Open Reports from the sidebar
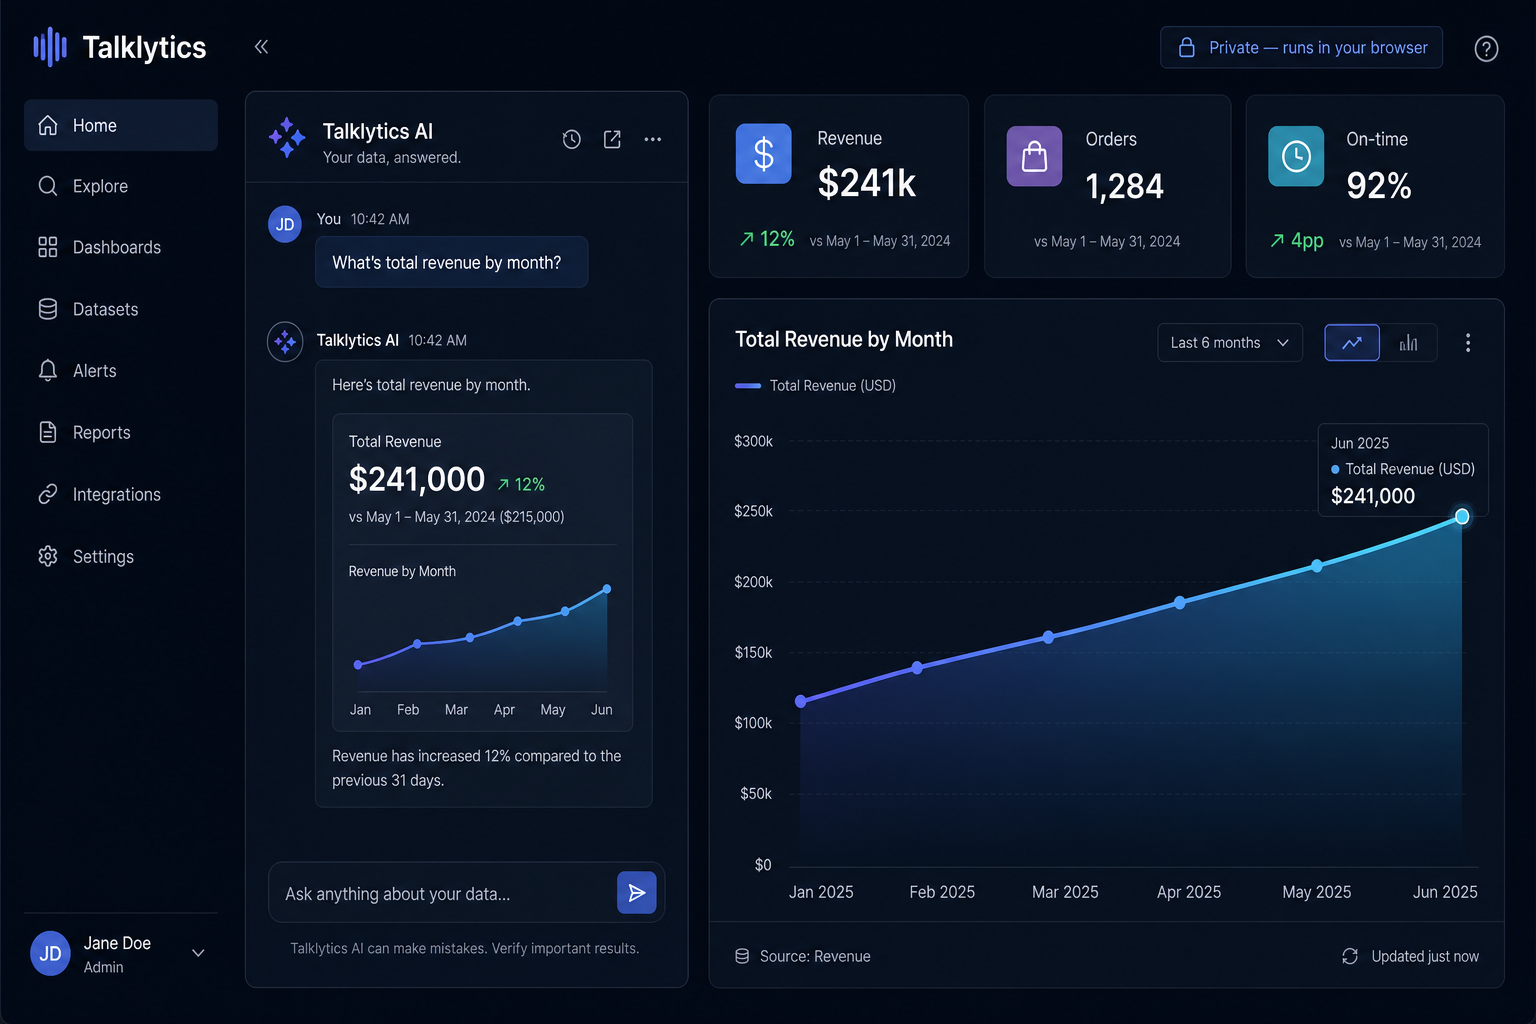Screen dimensions: 1536x1024 pyautogui.click(x=121, y=432)
